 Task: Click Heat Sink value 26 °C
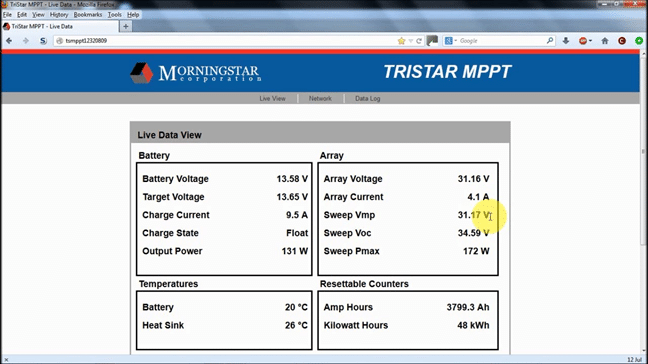click(x=296, y=326)
